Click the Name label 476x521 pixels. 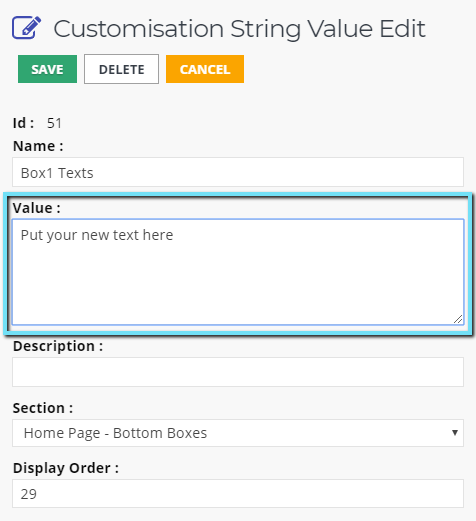pos(38,146)
